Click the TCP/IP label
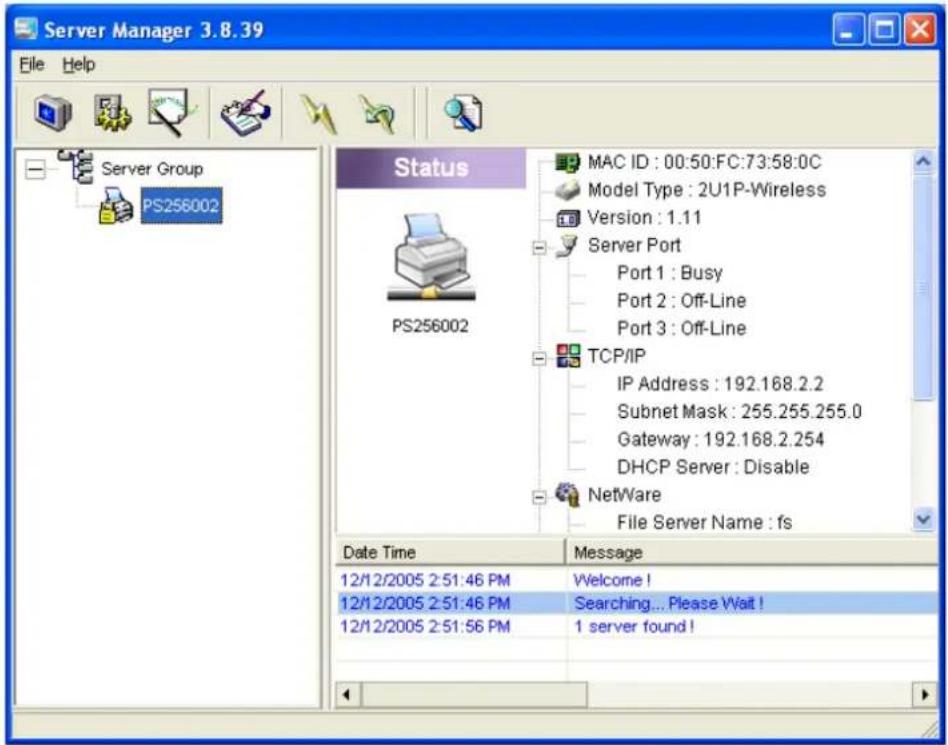This screenshot has height=745, width=948. click(x=617, y=356)
